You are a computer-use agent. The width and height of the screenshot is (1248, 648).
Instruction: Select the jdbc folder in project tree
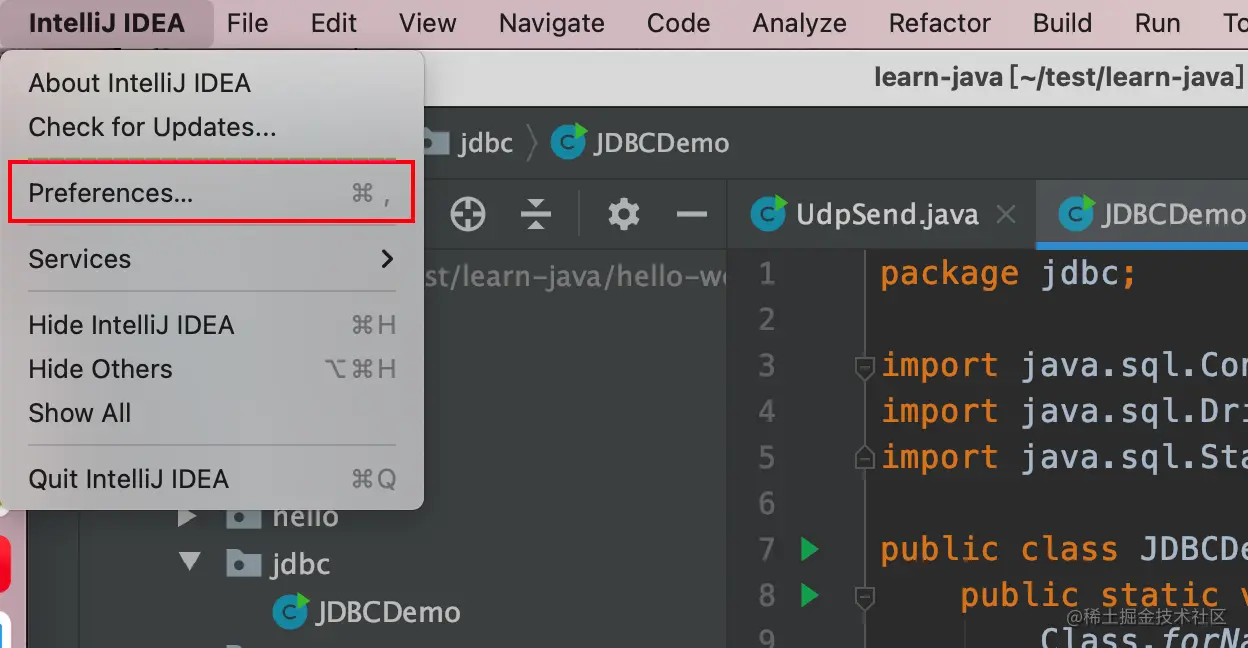pyautogui.click(x=300, y=564)
